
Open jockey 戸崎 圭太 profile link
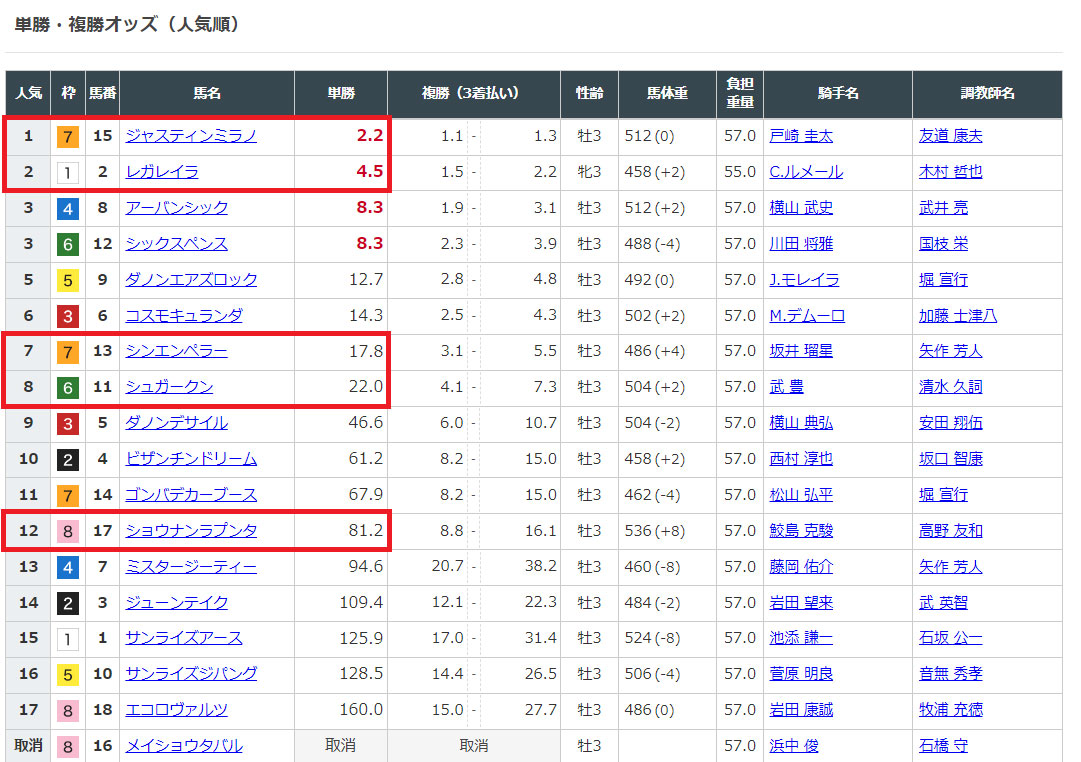[800, 136]
